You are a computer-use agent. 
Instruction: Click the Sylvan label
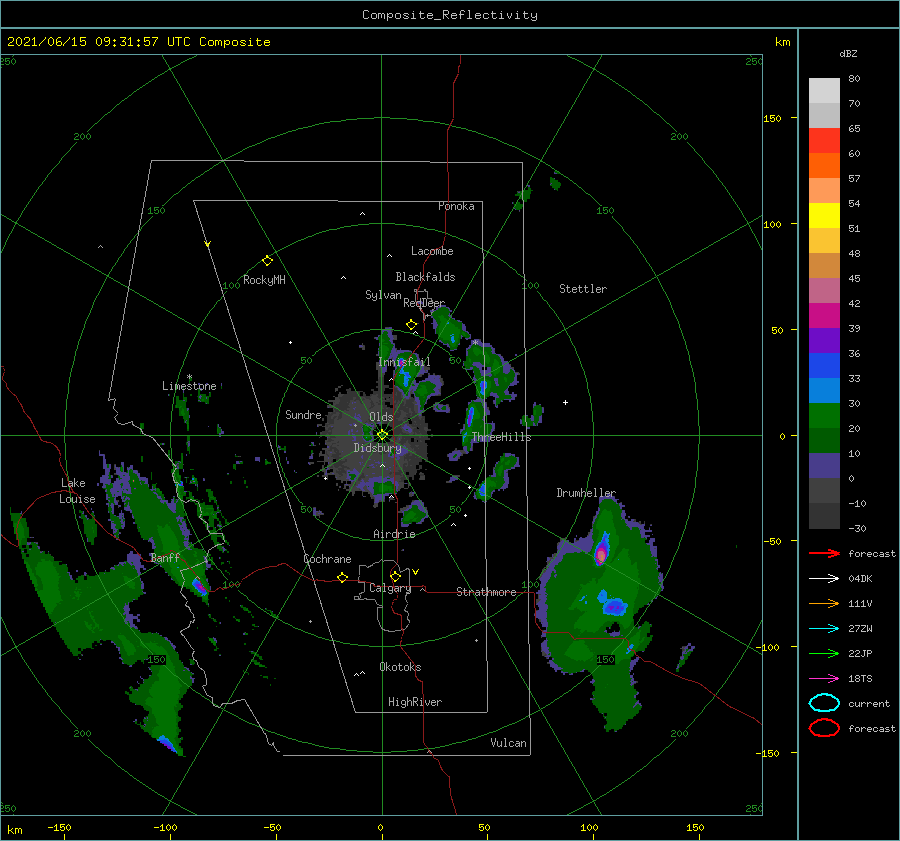383,295
